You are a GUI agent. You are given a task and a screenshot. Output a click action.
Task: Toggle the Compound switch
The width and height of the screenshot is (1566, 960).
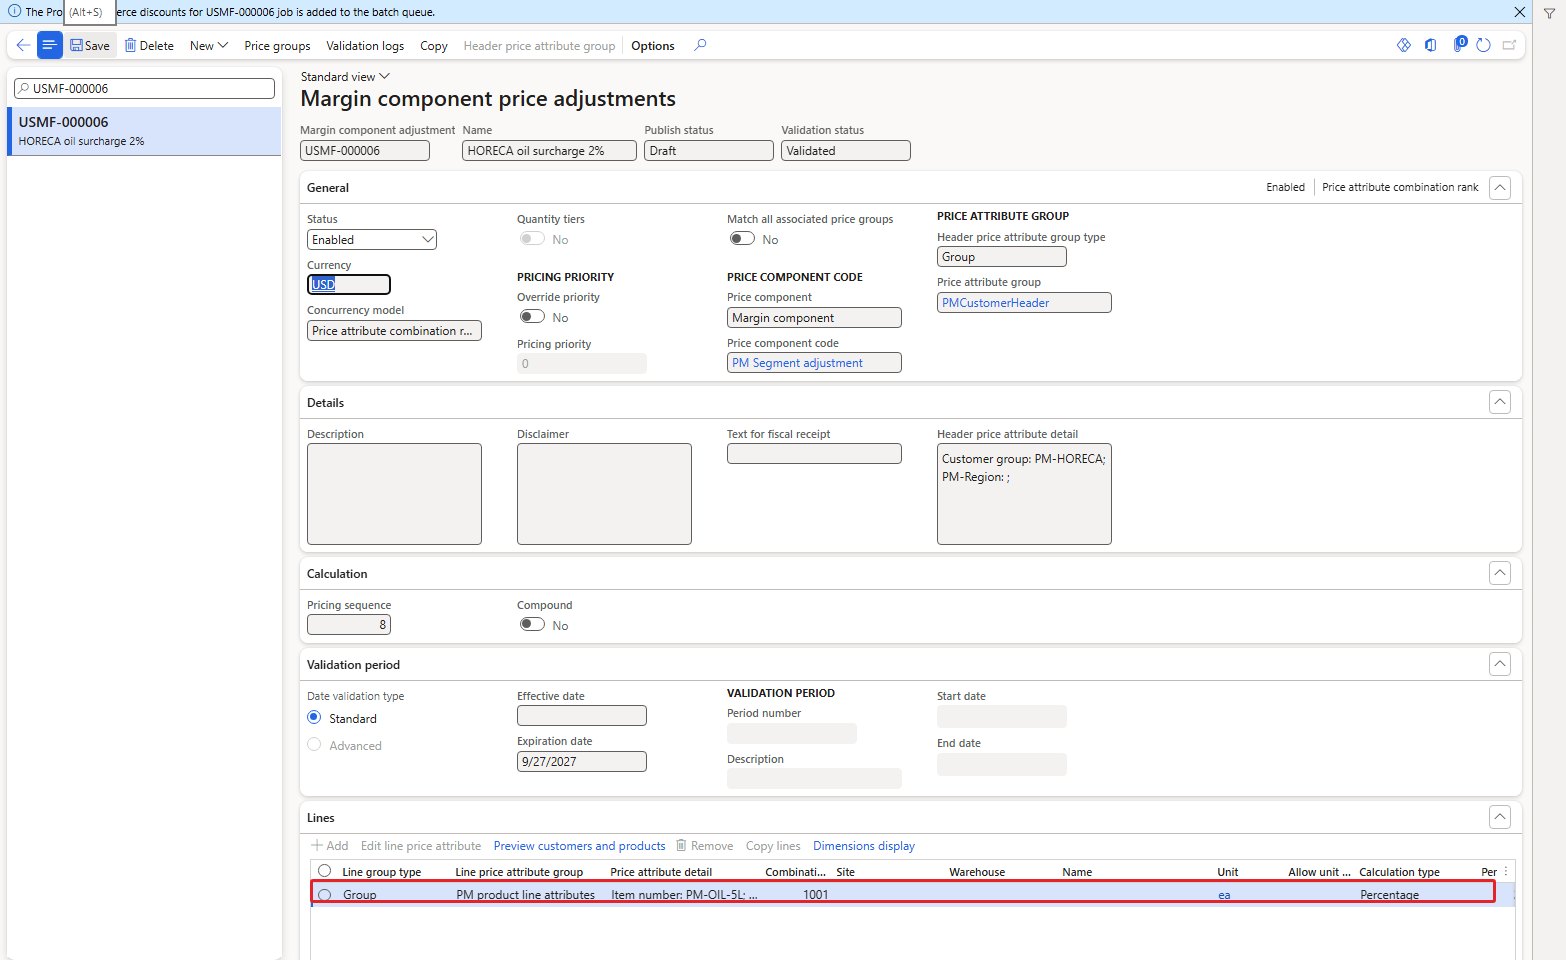532,625
